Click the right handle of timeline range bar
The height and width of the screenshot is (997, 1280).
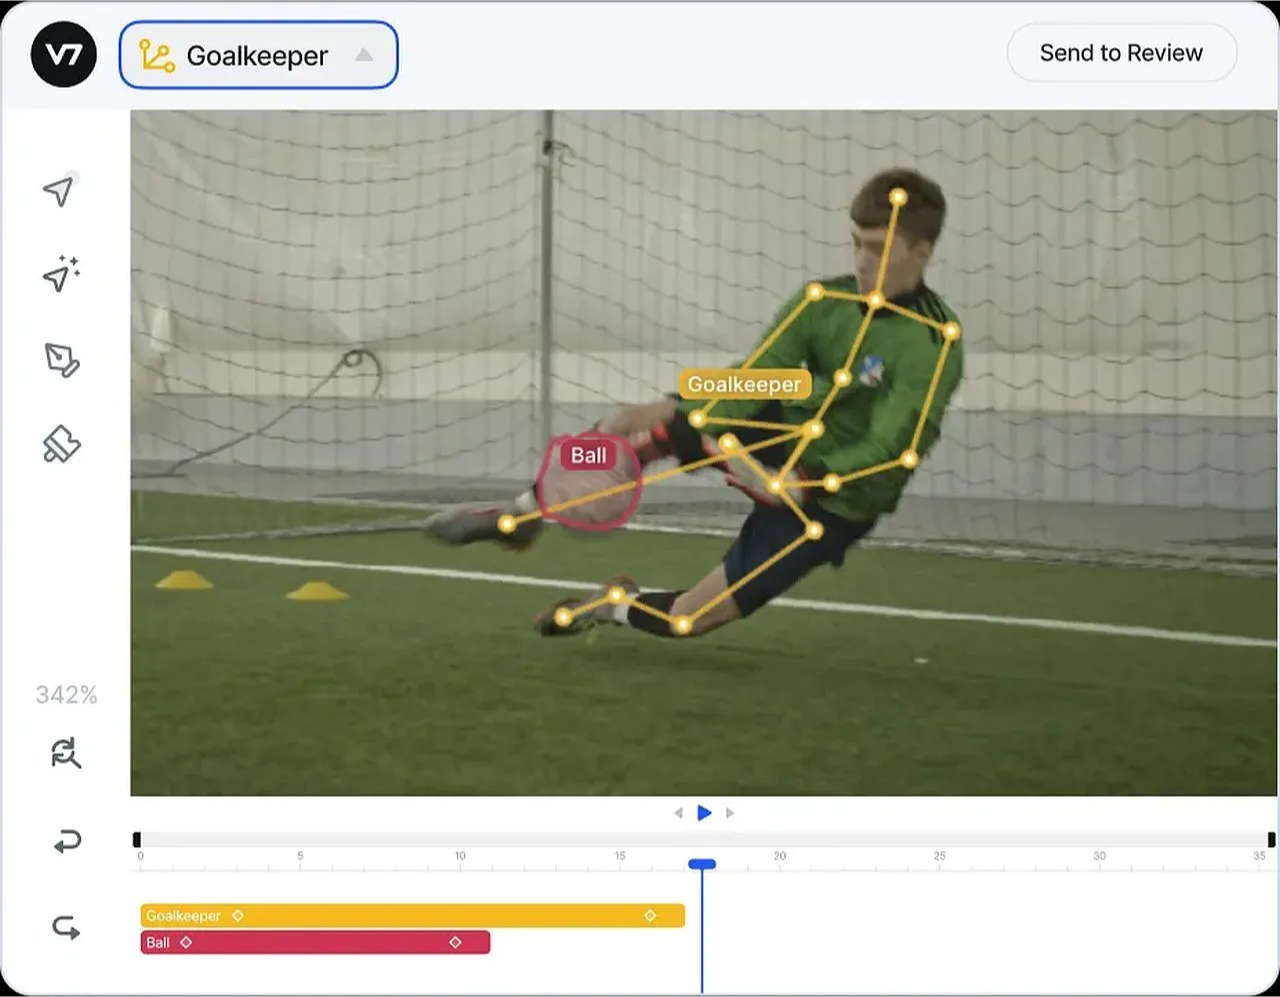[x=1272, y=840]
